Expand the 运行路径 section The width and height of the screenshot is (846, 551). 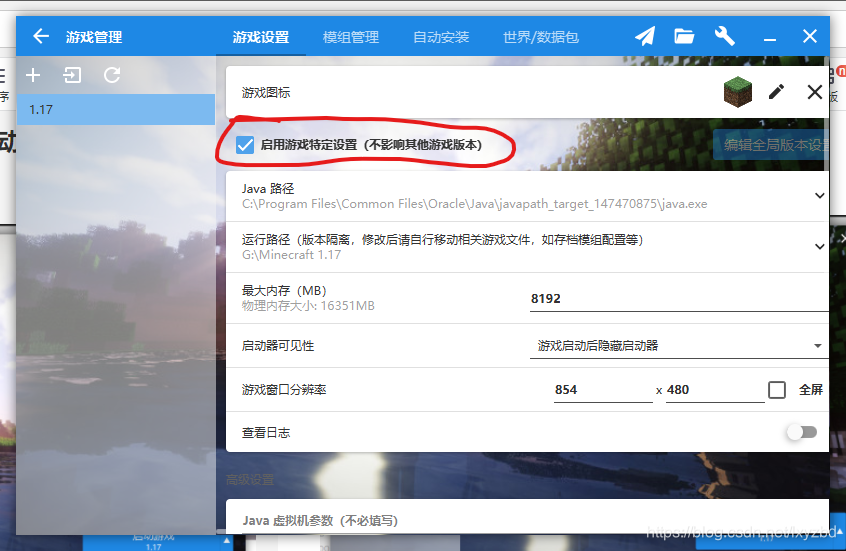[527, 247]
